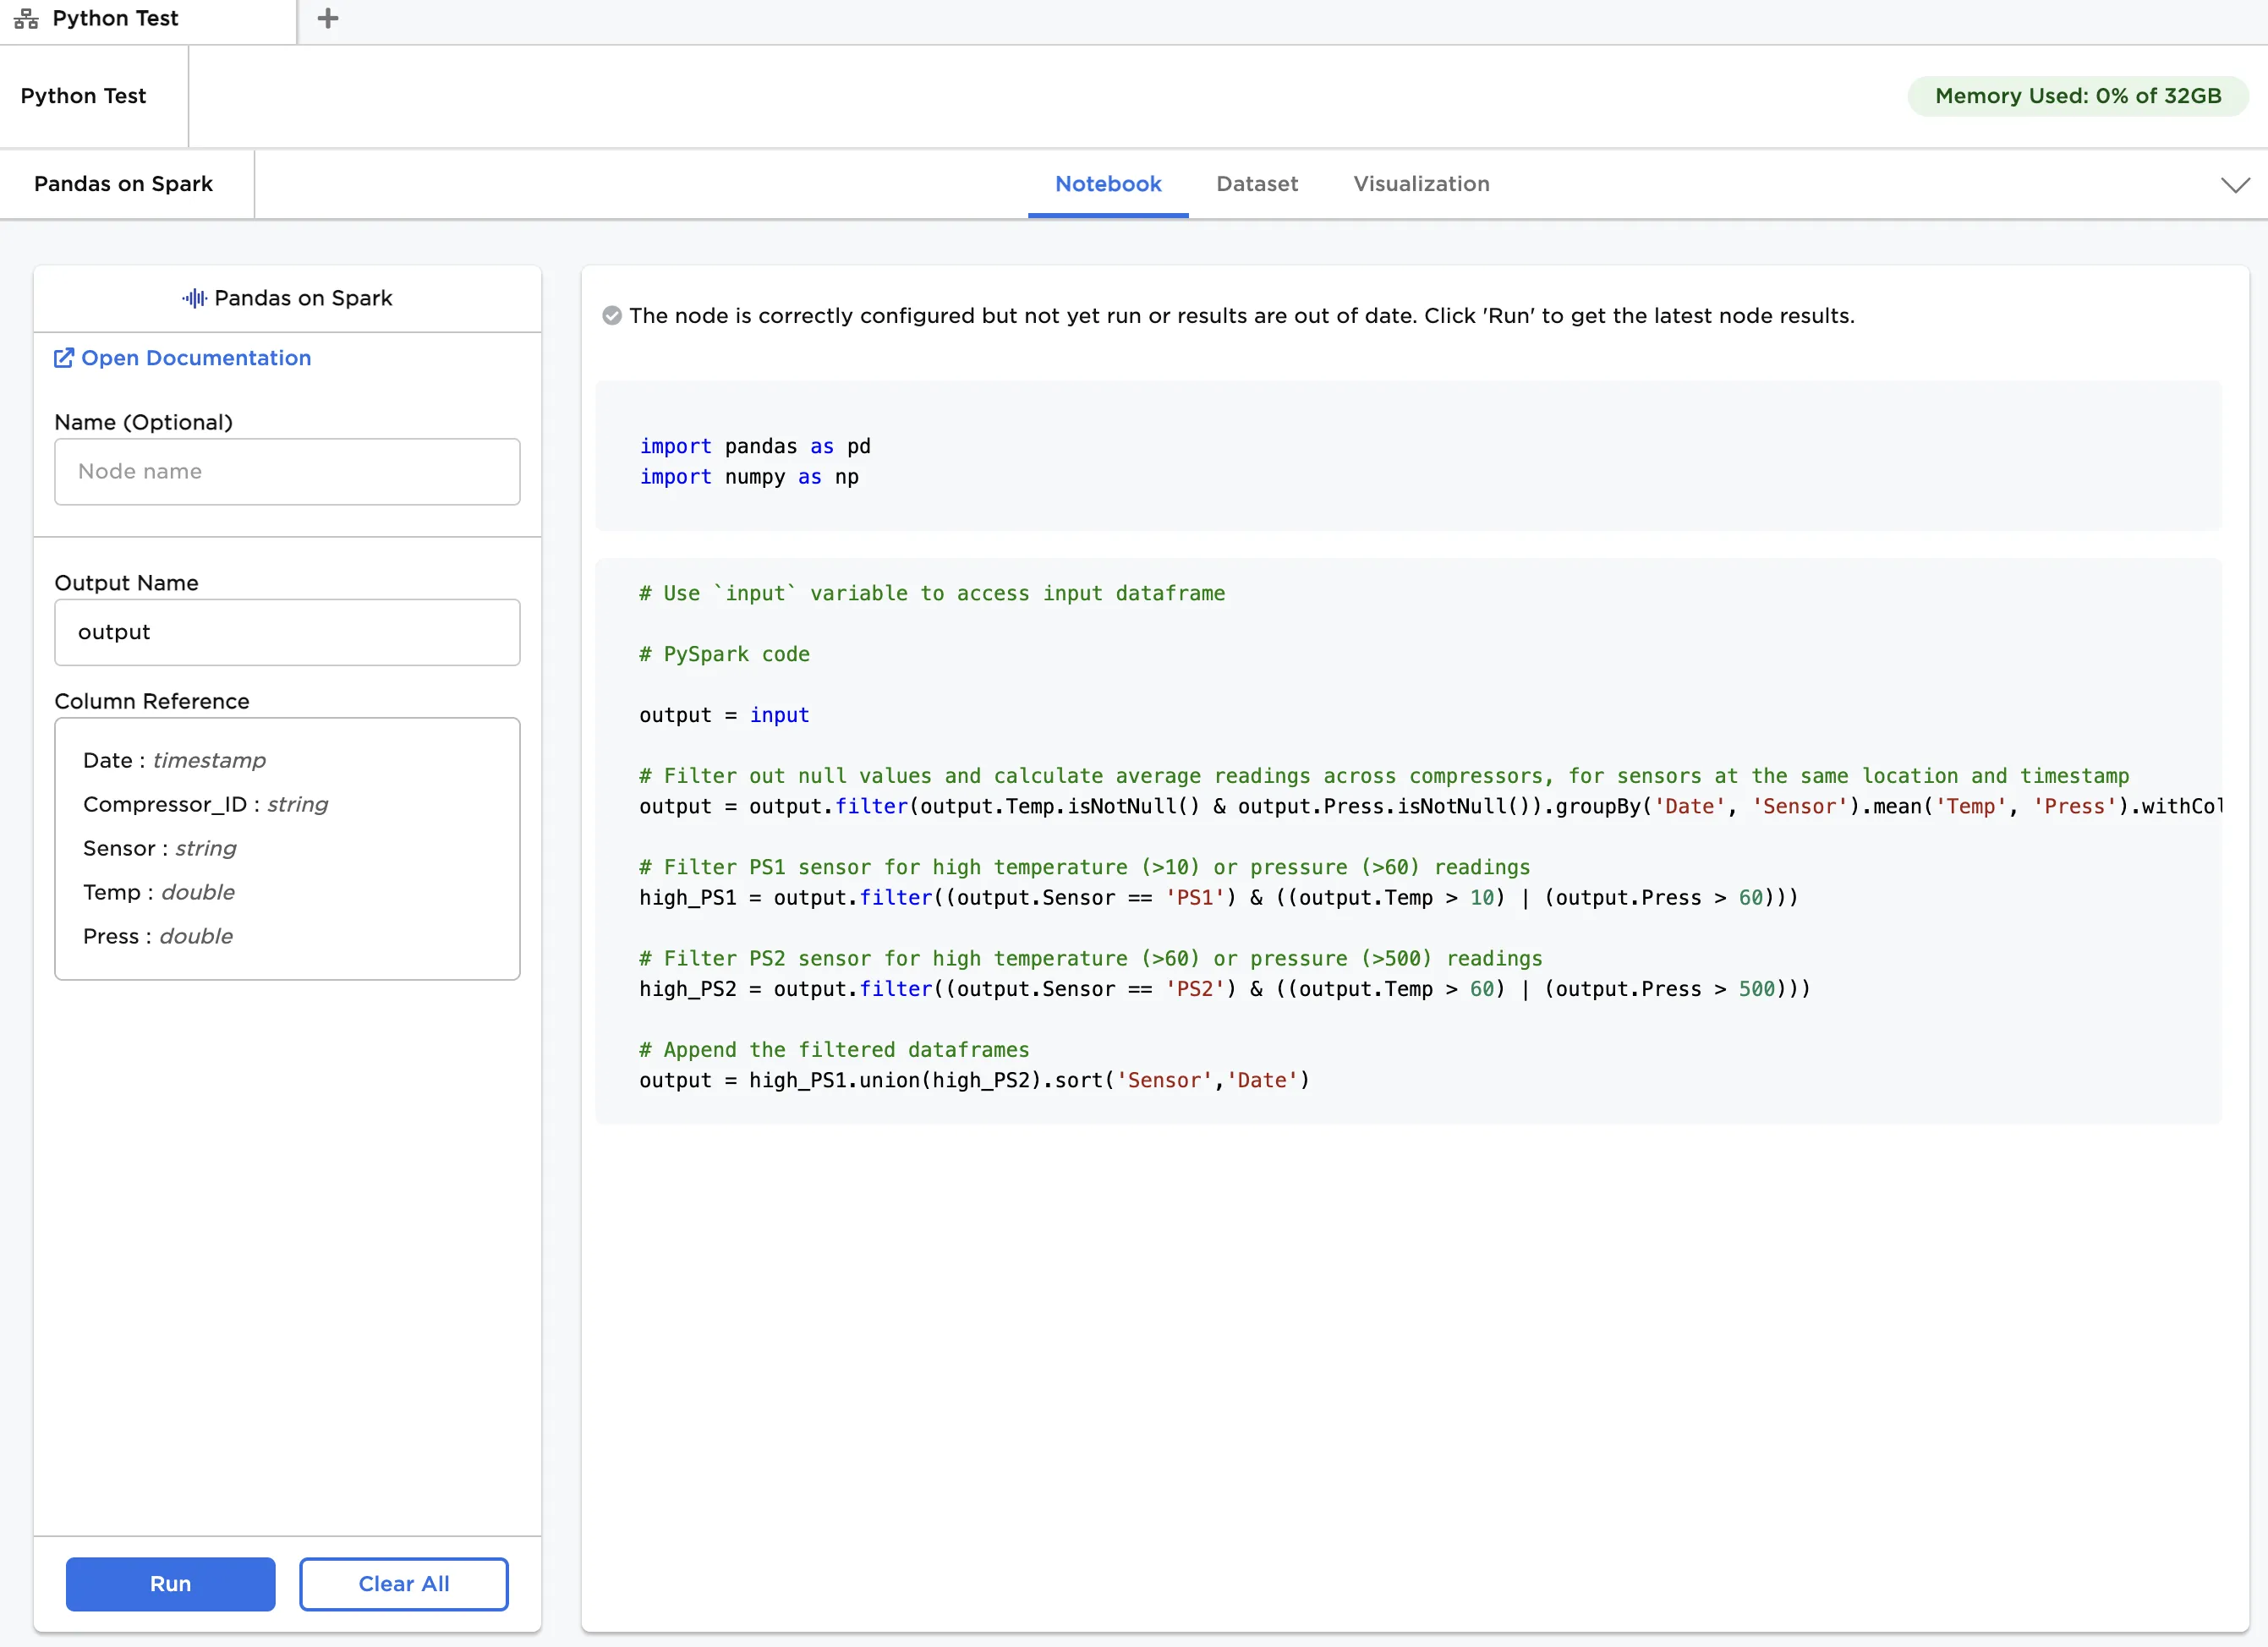Click the Clear All button
The height and width of the screenshot is (1647, 2268).
pos(403,1583)
